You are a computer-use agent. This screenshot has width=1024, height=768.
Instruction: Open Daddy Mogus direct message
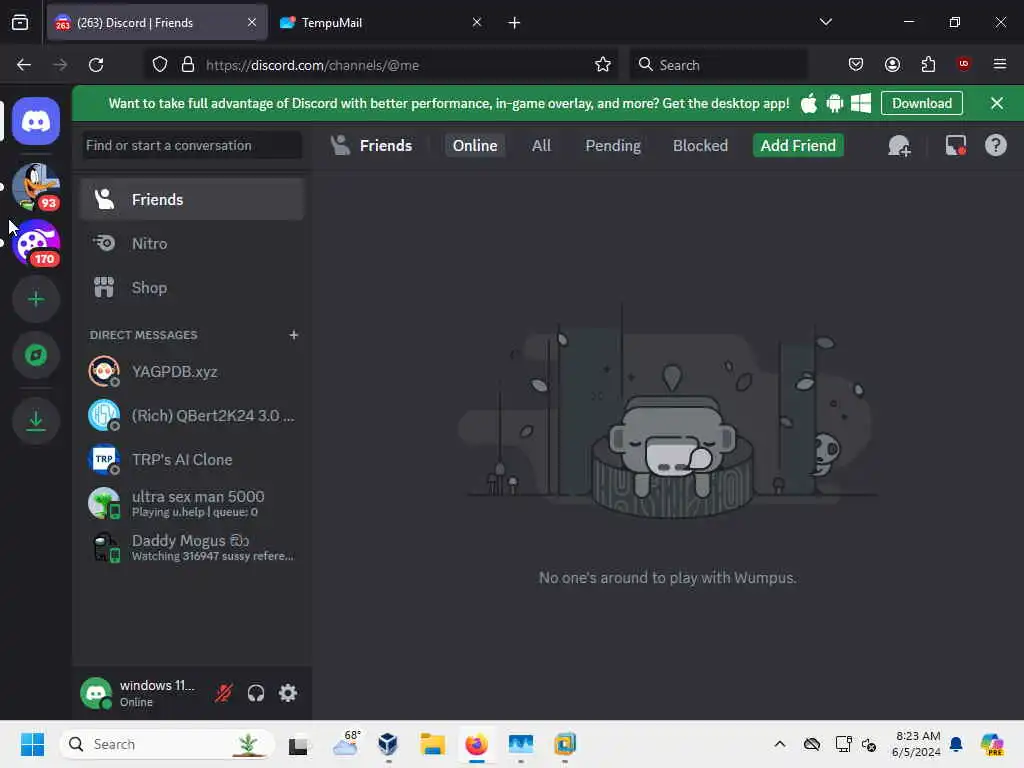tap(193, 547)
